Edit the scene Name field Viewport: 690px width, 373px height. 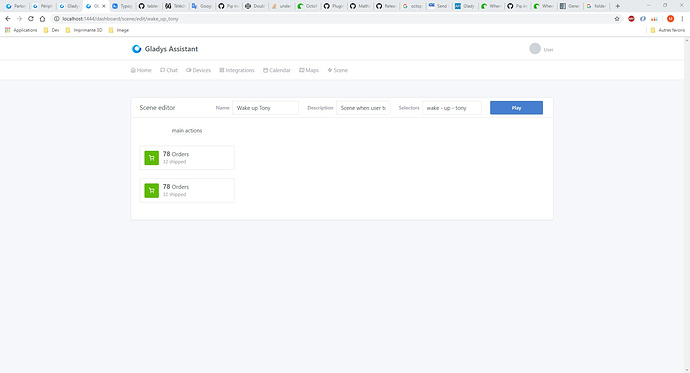coord(265,108)
